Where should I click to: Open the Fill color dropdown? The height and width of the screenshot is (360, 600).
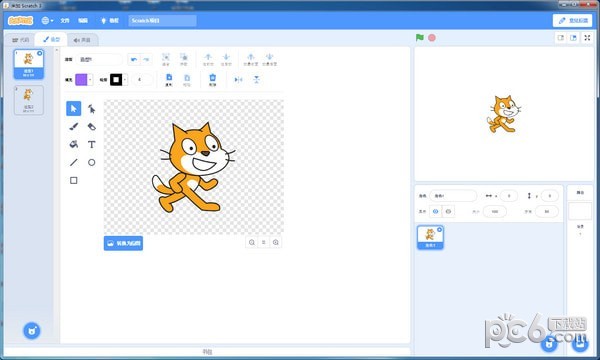(x=90, y=80)
